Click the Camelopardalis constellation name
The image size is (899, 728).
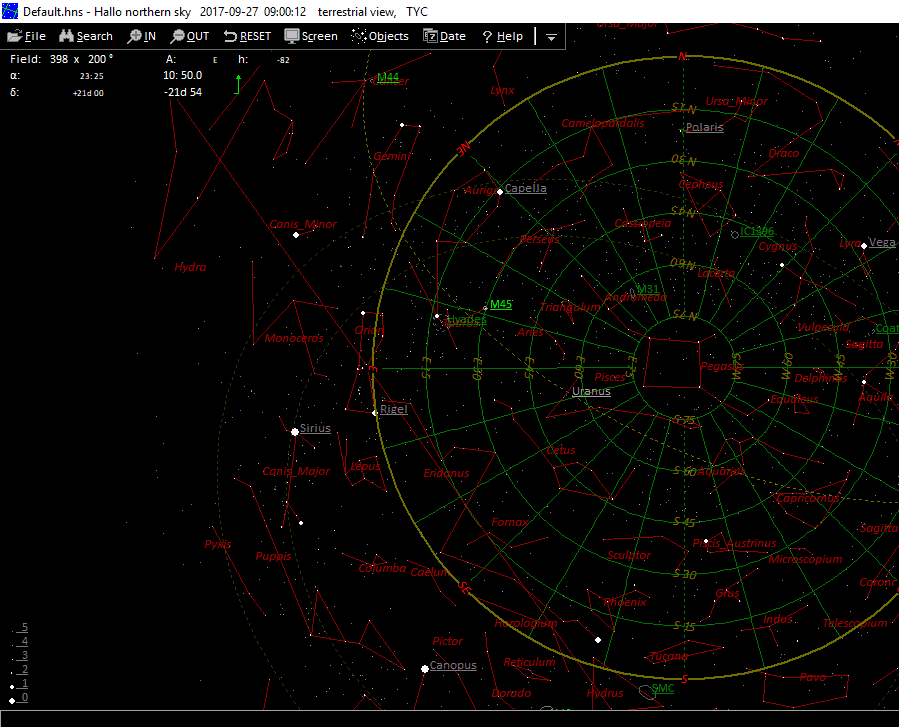click(x=603, y=123)
